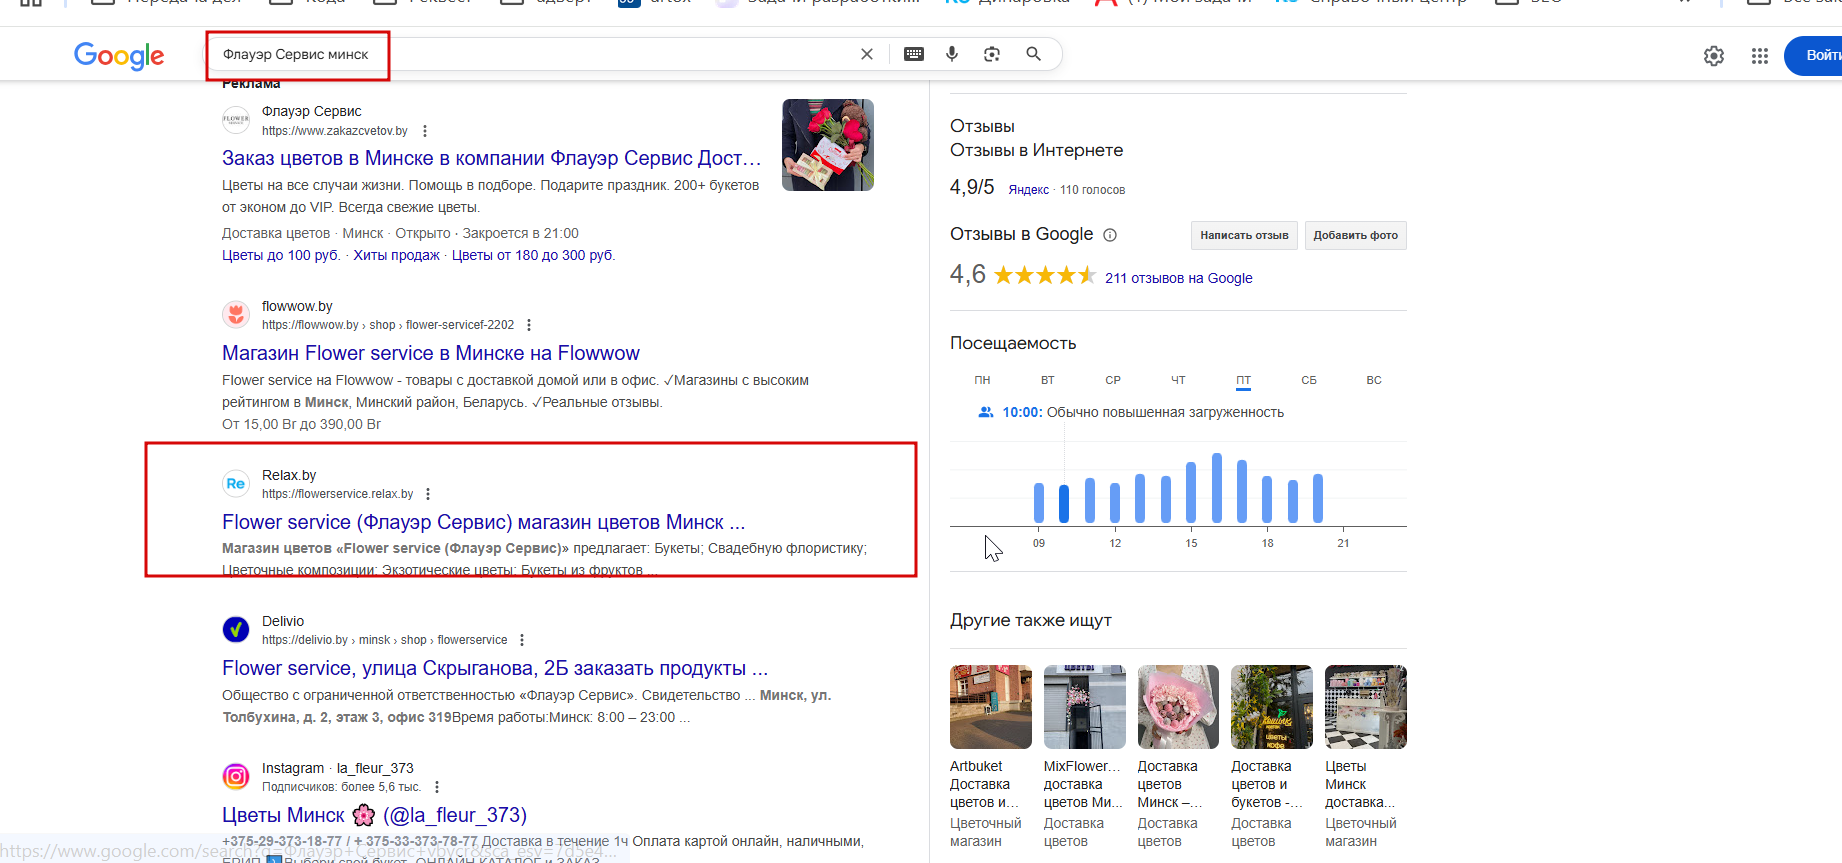Start voice search with microphone icon
The width and height of the screenshot is (1842, 863).
coord(952,54)
